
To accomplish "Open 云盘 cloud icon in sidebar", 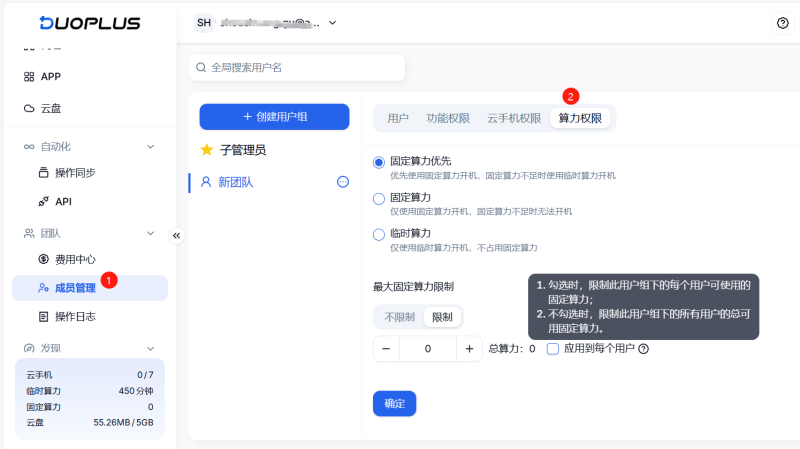I will coord(29,109).
